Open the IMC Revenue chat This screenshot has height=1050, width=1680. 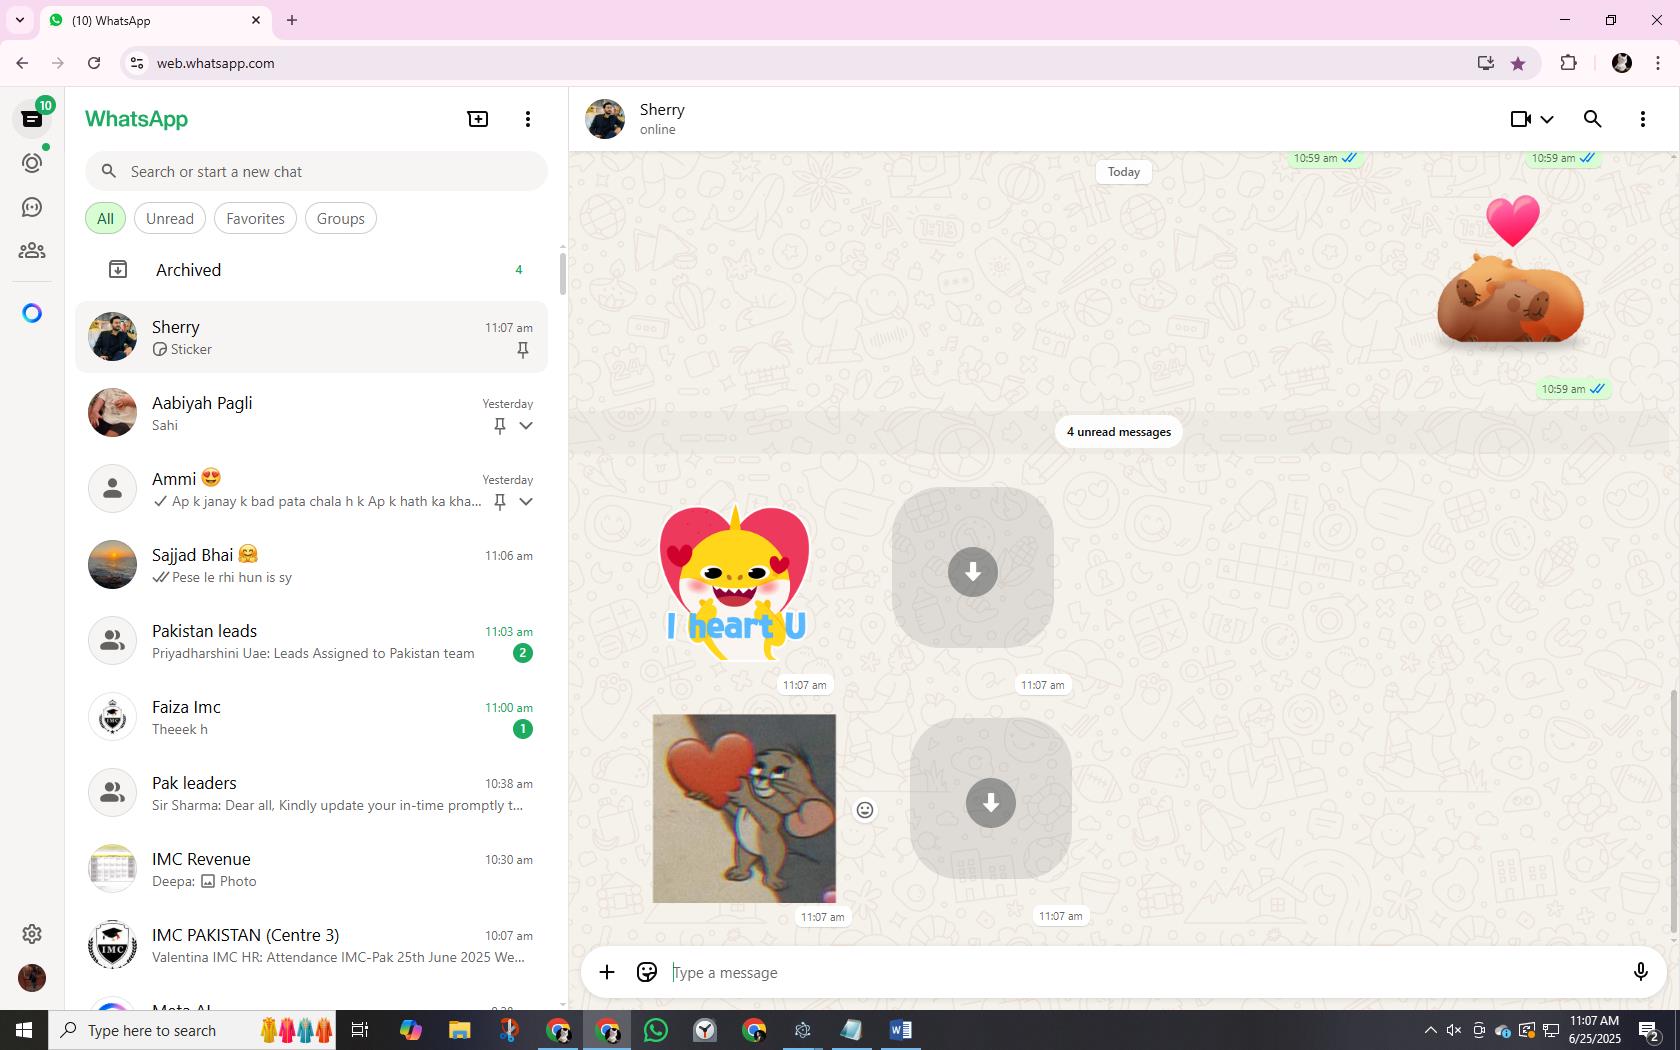coord(312,869)
